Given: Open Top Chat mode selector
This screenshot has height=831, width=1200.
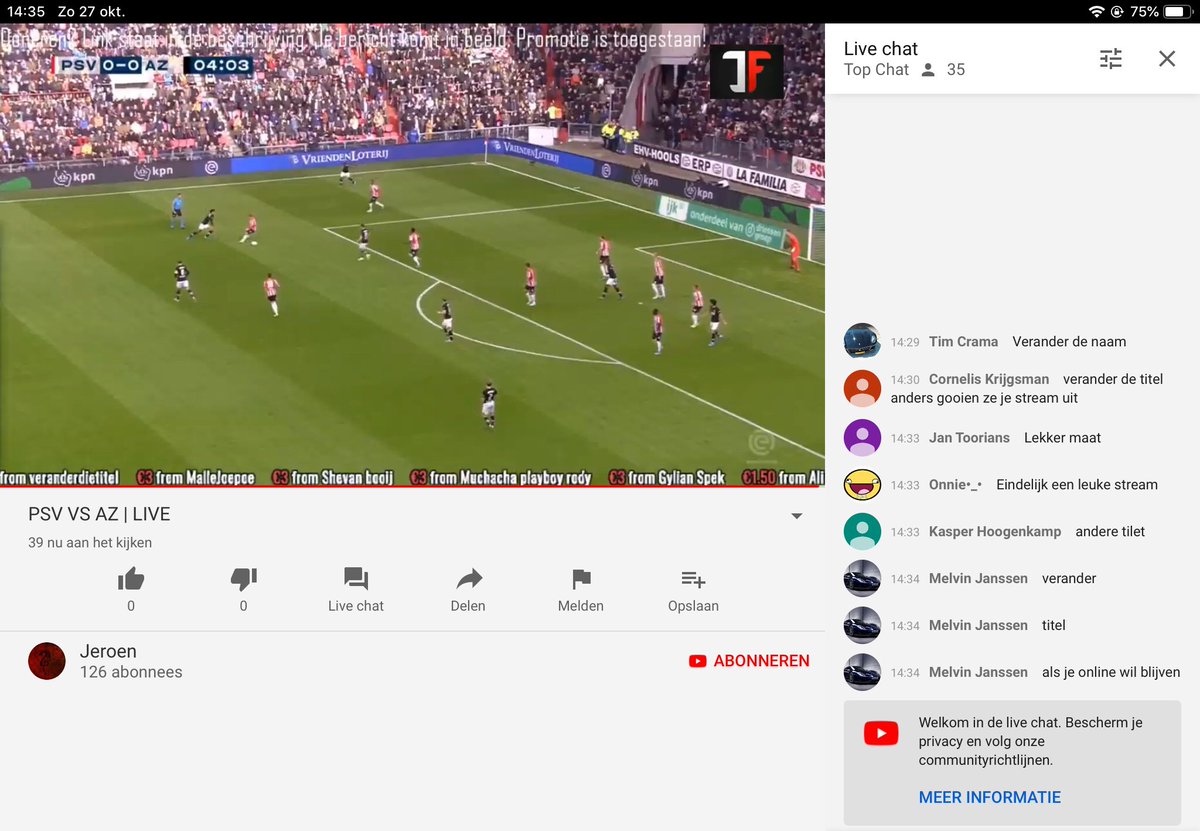Looking at the screenshot, I should click(876, 69).
